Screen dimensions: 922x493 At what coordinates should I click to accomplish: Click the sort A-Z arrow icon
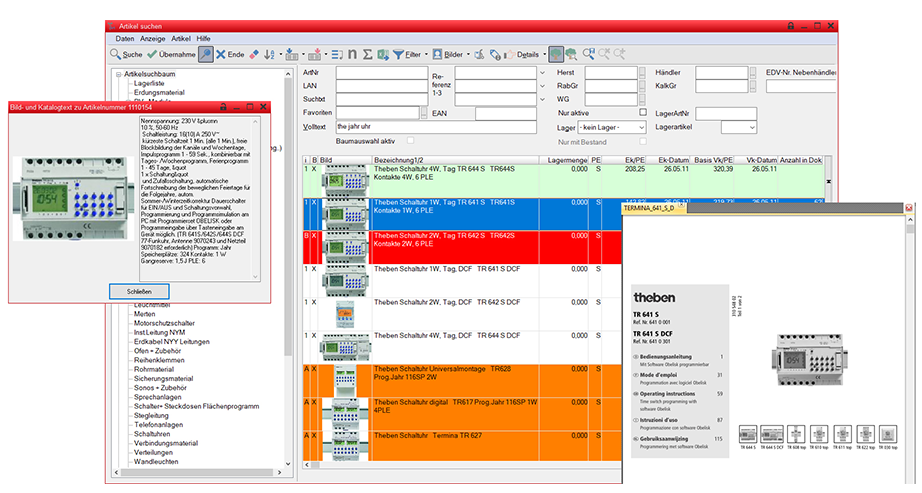(x=269, y=55)
